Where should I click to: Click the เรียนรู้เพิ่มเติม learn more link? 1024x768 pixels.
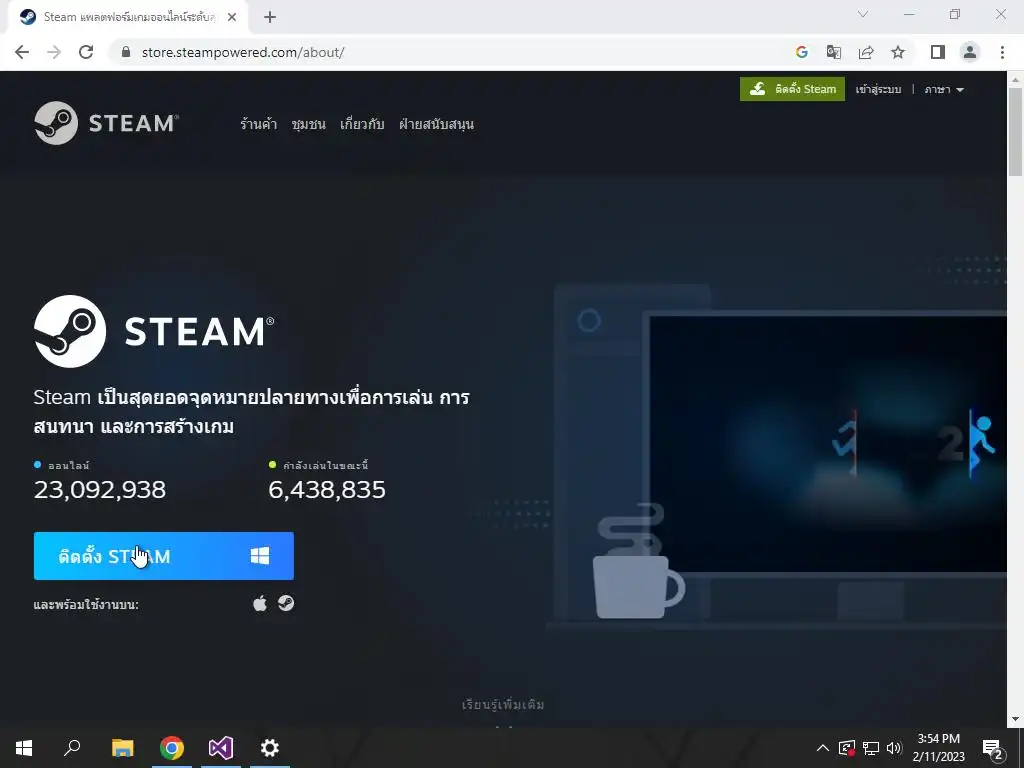coord(503,705)
